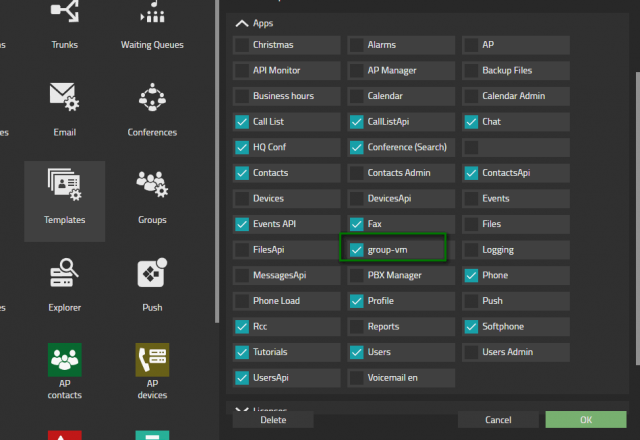Check the Calendar Admin checkbox
The width and height of the screenshot is (640, 440).
click(471, 96)
